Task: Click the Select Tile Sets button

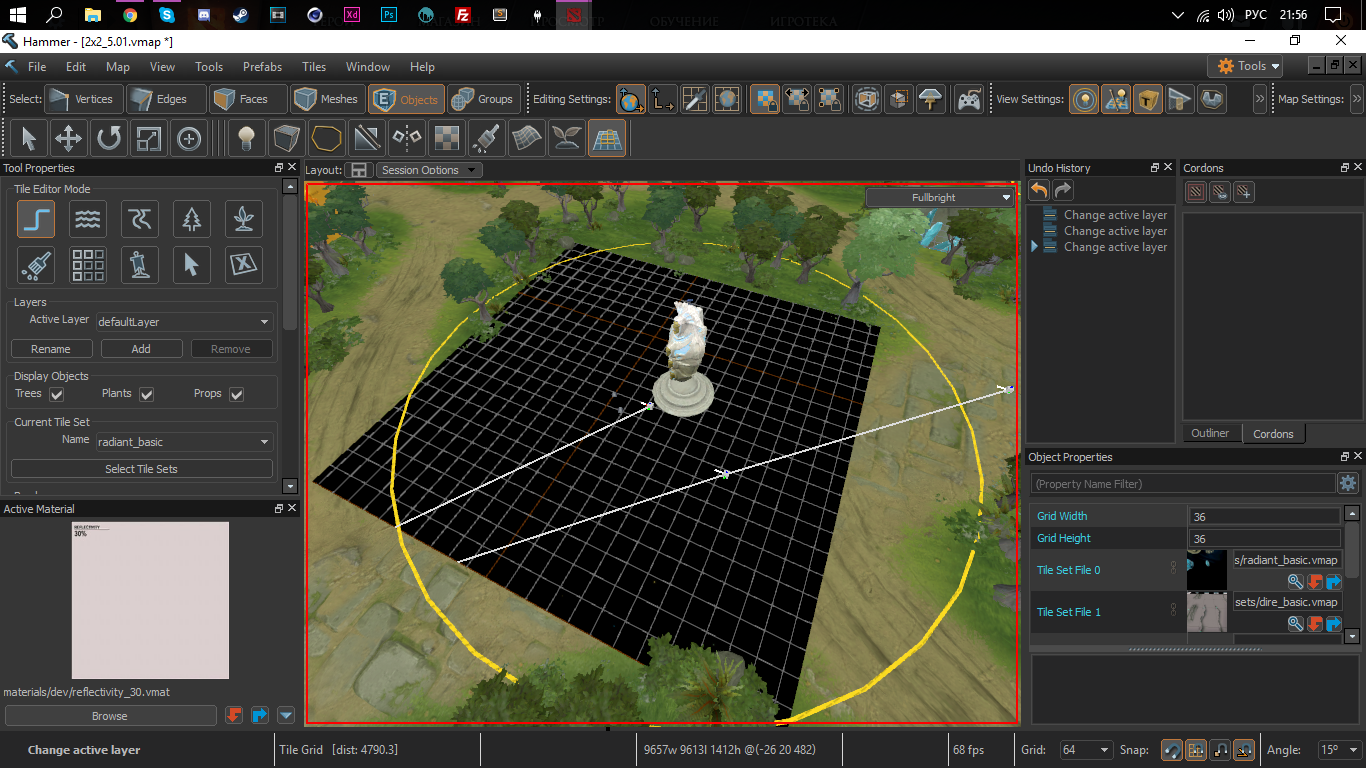Action: click(141, 469)
